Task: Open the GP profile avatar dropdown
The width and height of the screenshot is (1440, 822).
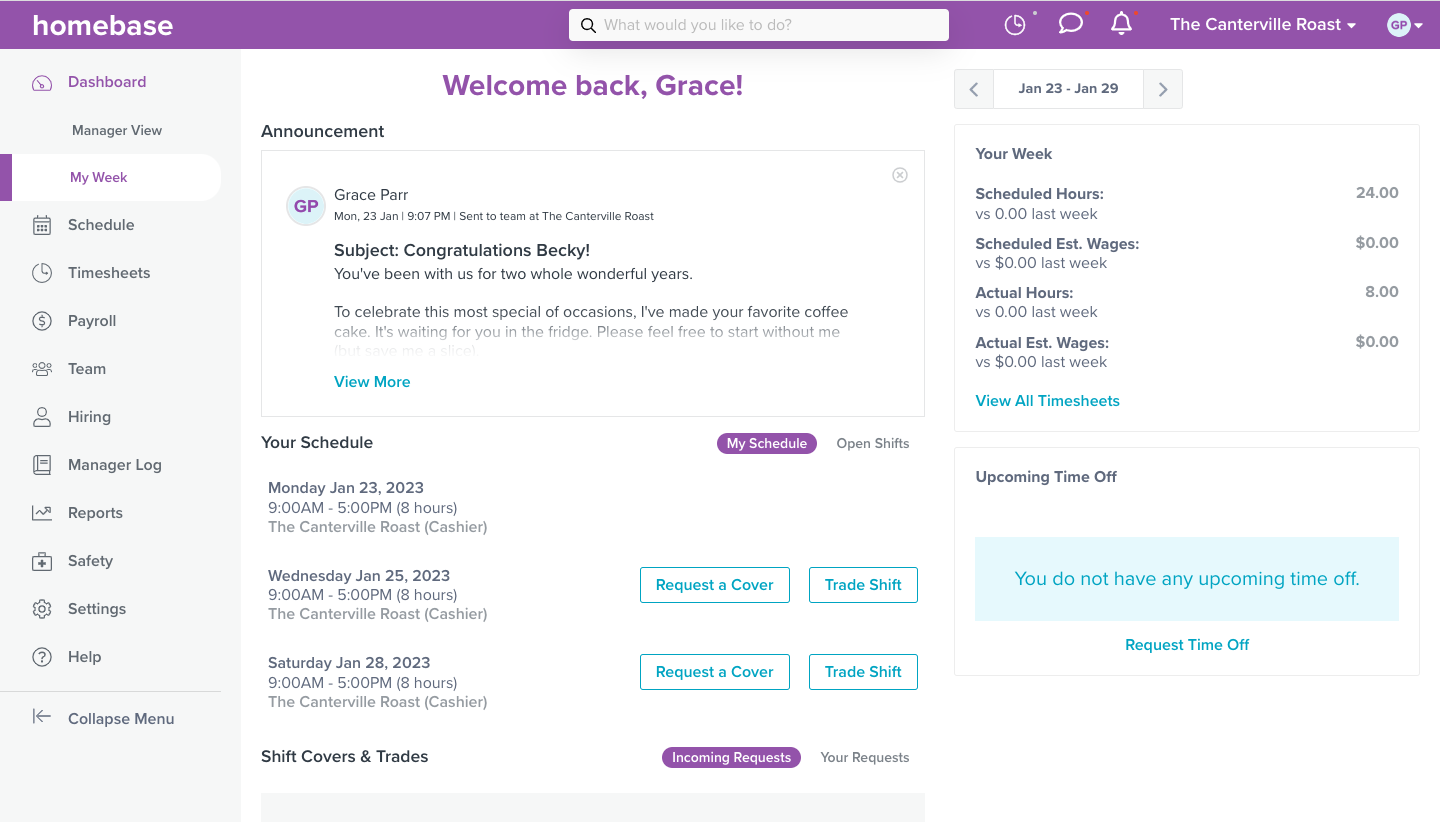Action: (x=1405, y=25)
